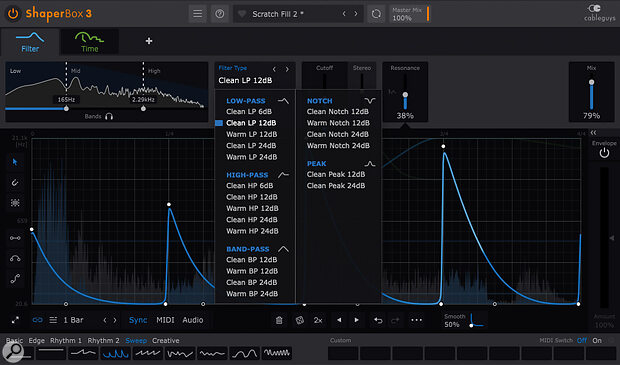Open the 1 Bar length dropdown
This screenshot has width=620, height=365.
[74, 320]
